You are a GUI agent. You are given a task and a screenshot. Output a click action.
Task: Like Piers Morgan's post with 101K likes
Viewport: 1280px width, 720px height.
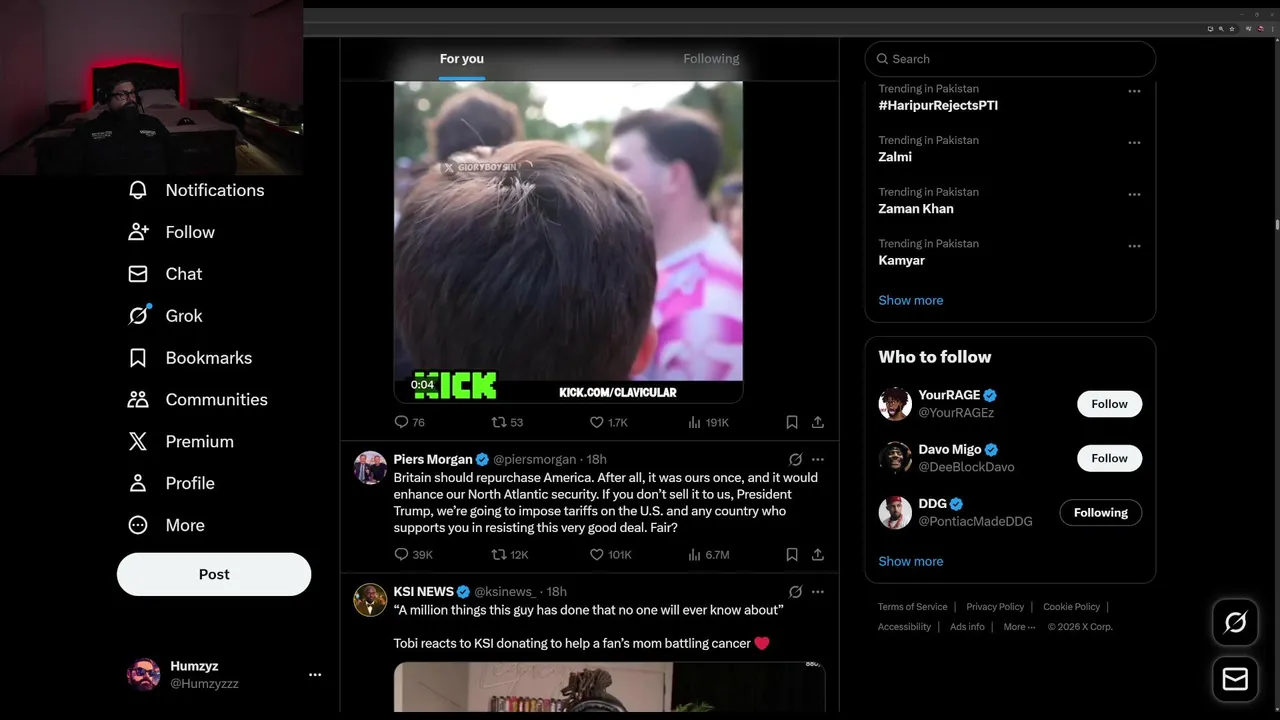point(610,554)
